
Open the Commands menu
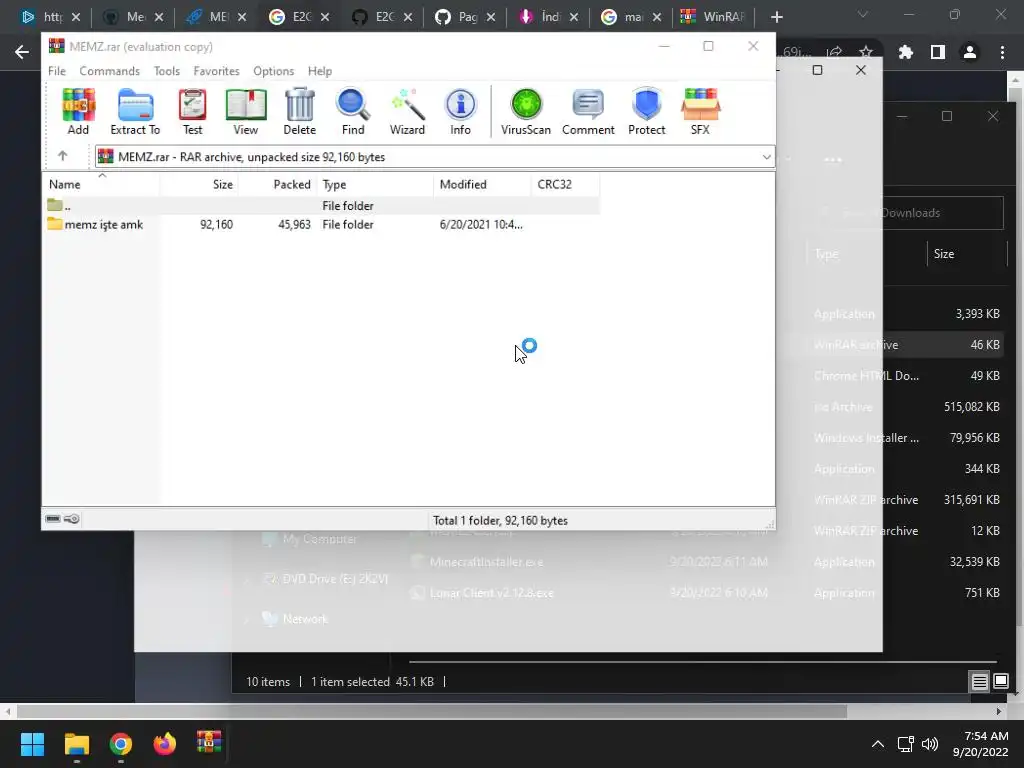[x=110, y=71]
